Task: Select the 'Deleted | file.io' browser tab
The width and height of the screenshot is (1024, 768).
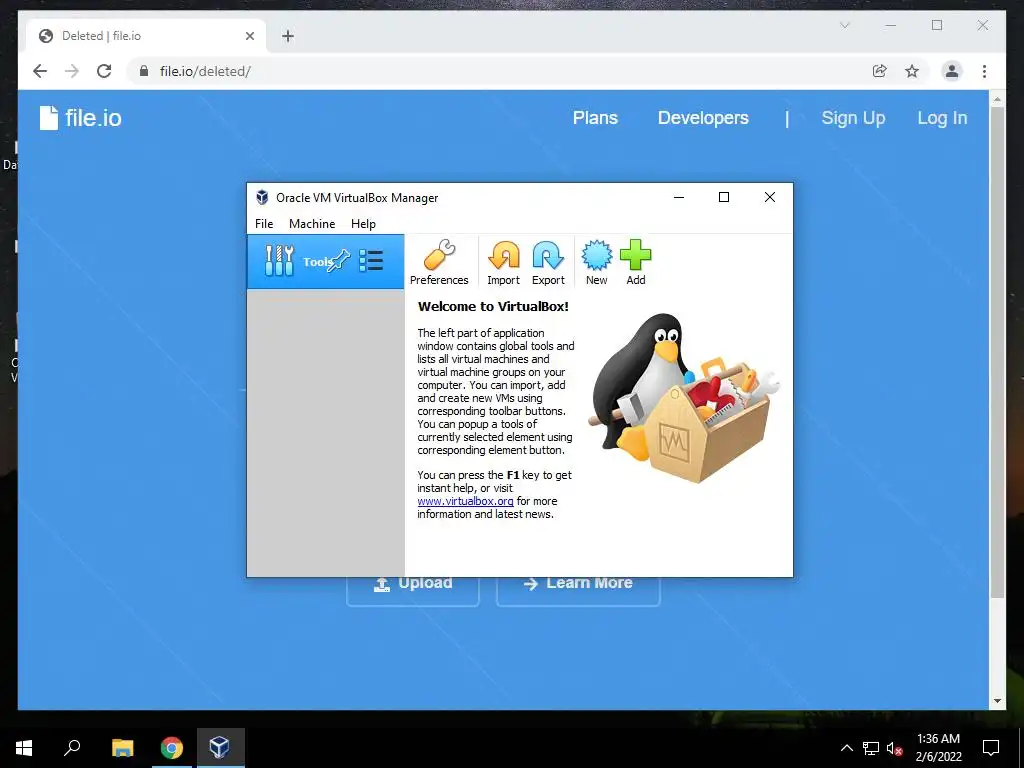Action: [x=146, y=36]
